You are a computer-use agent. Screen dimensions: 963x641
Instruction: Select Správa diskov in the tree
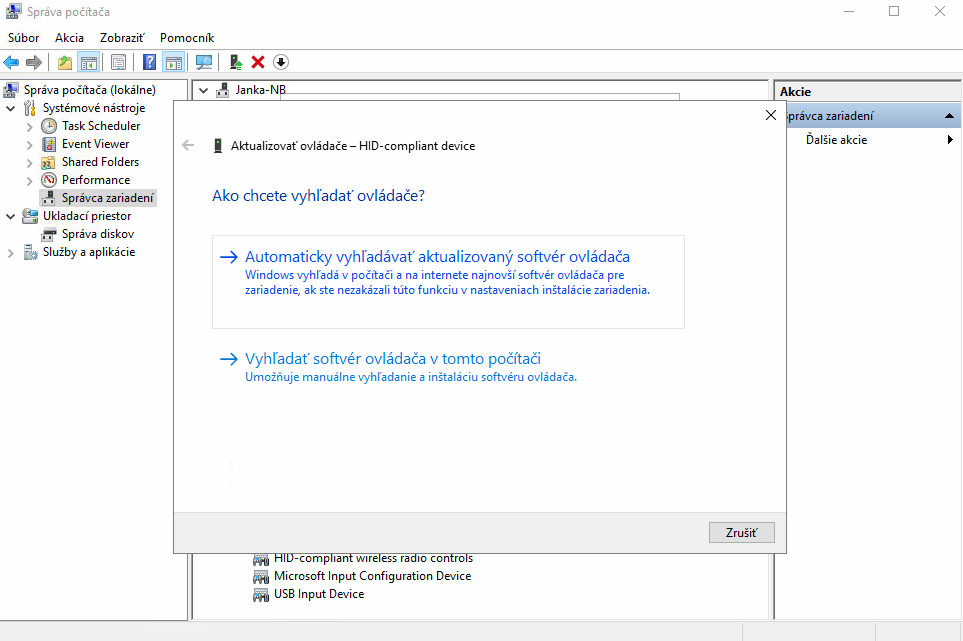97,234
